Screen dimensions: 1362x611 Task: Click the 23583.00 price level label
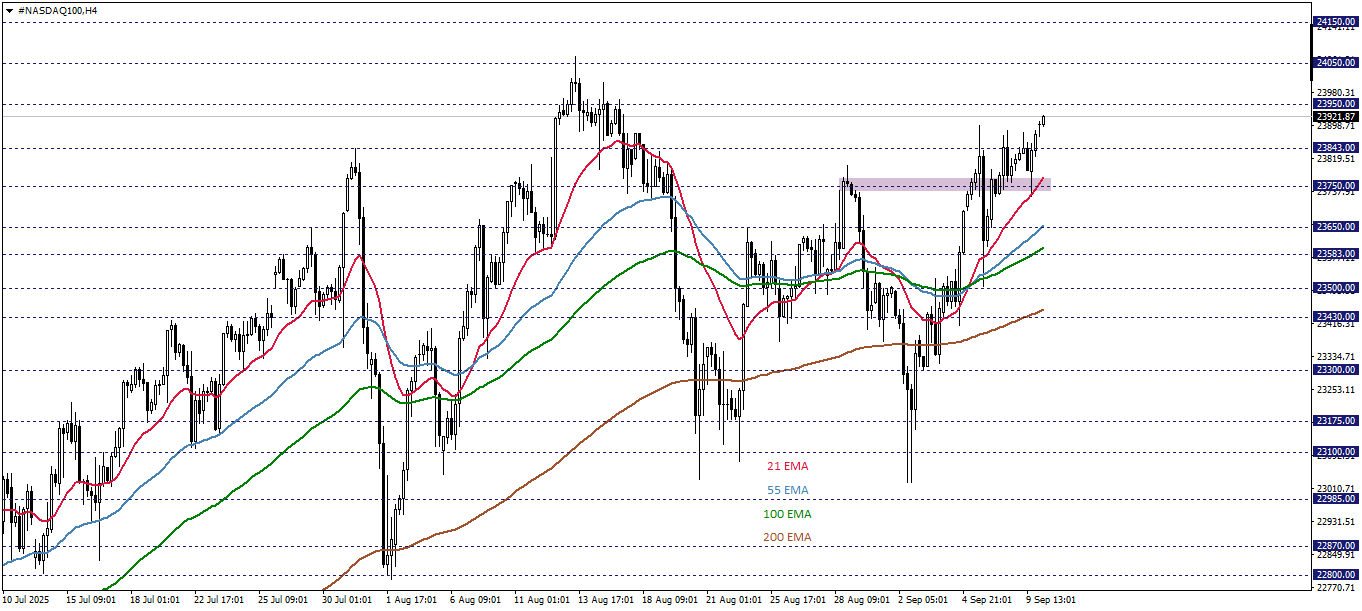click(x=1336, y=255)
